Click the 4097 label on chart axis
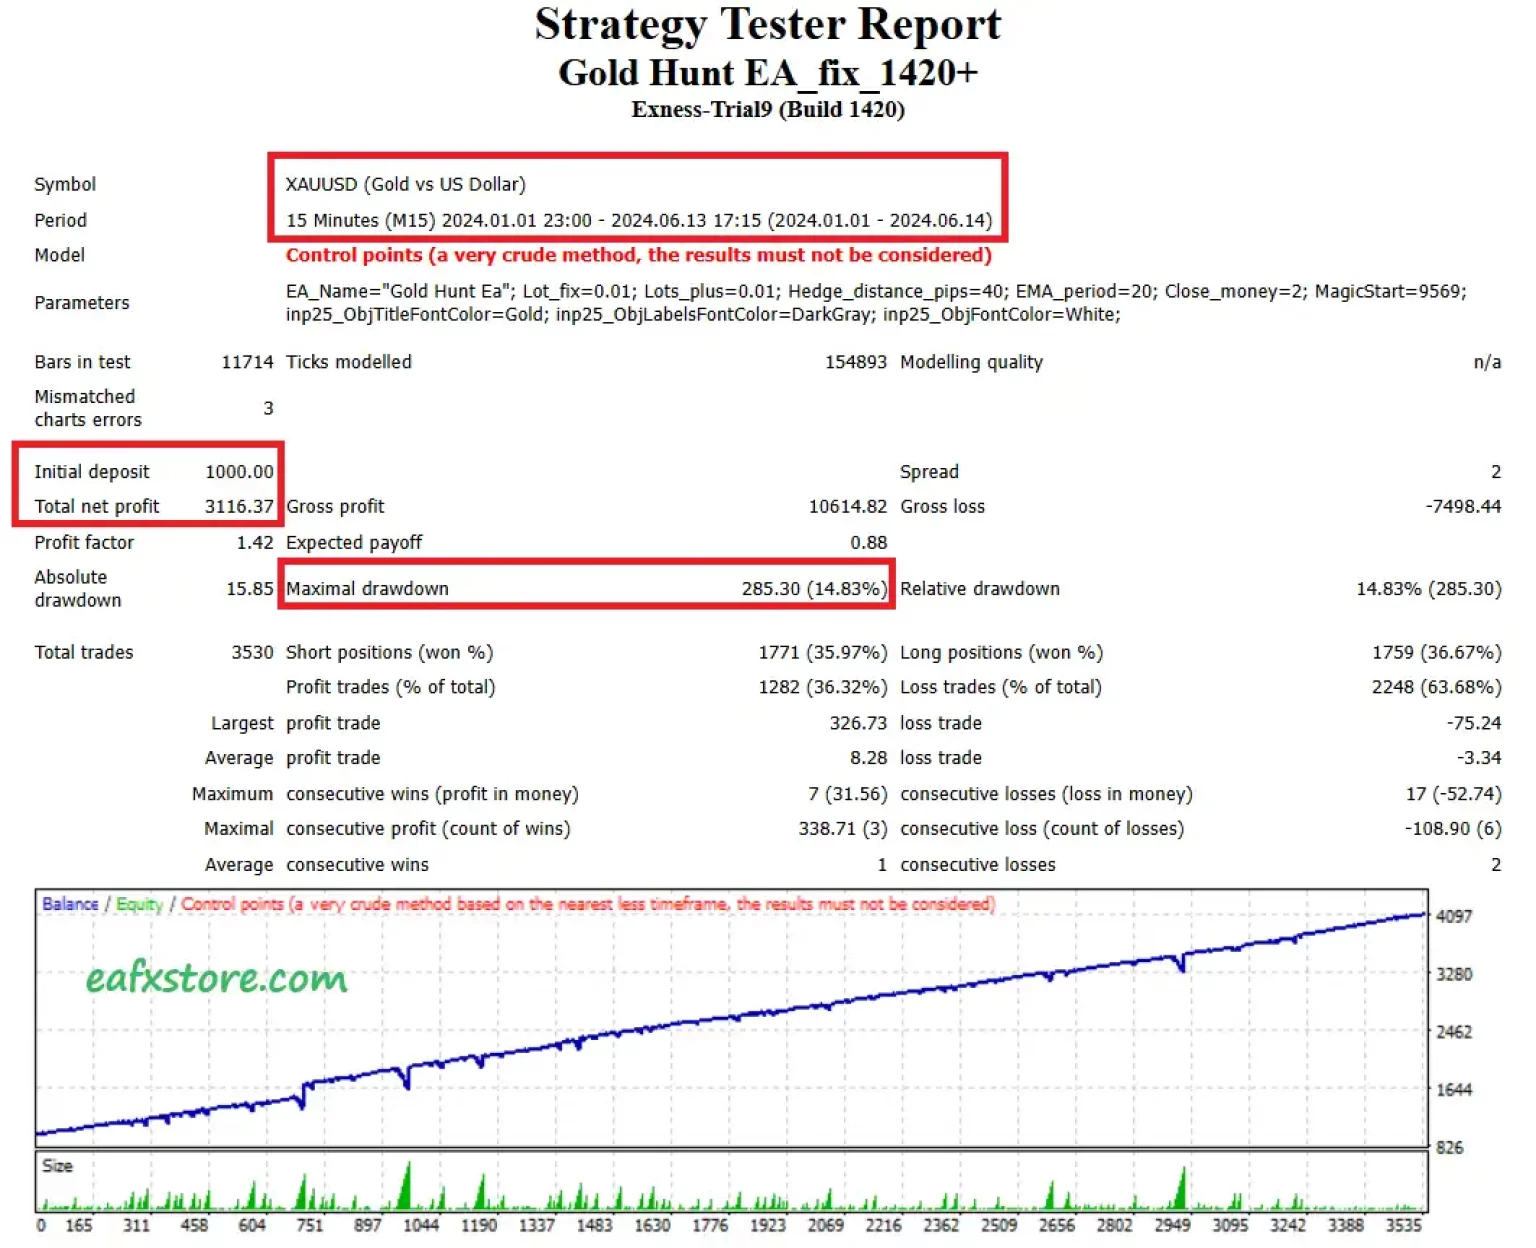The image size is (1536, 1248). tap(1453, 916)
